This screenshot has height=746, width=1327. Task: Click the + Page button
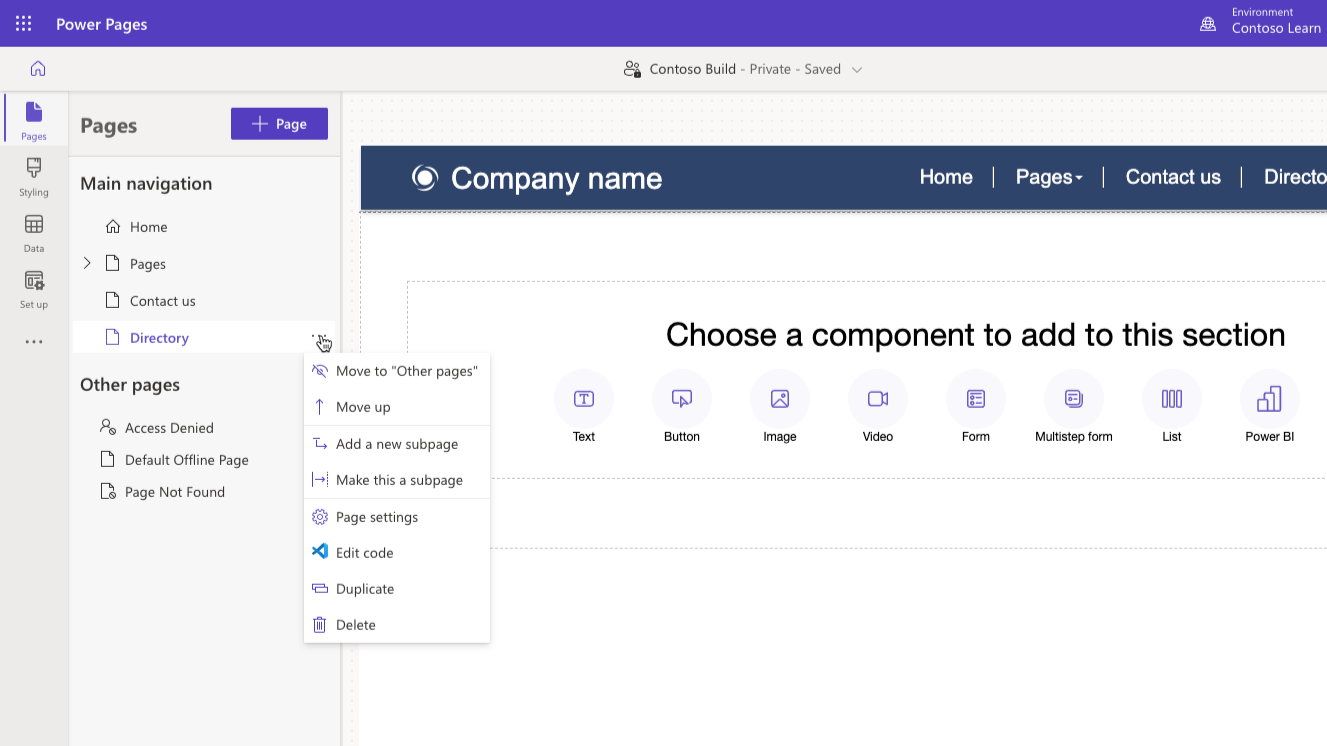click(x=279, y=124)
